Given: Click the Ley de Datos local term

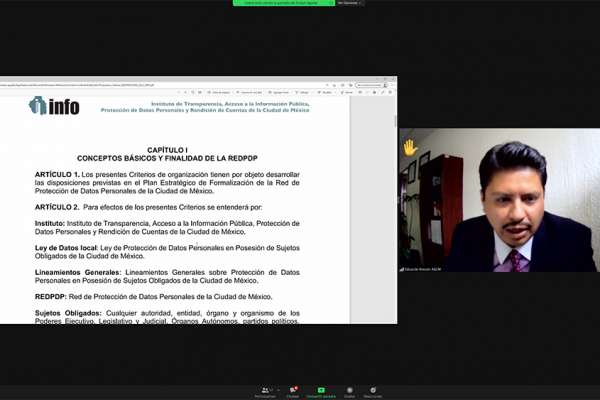Looking at the screenshot, I should tap(66, 248).
